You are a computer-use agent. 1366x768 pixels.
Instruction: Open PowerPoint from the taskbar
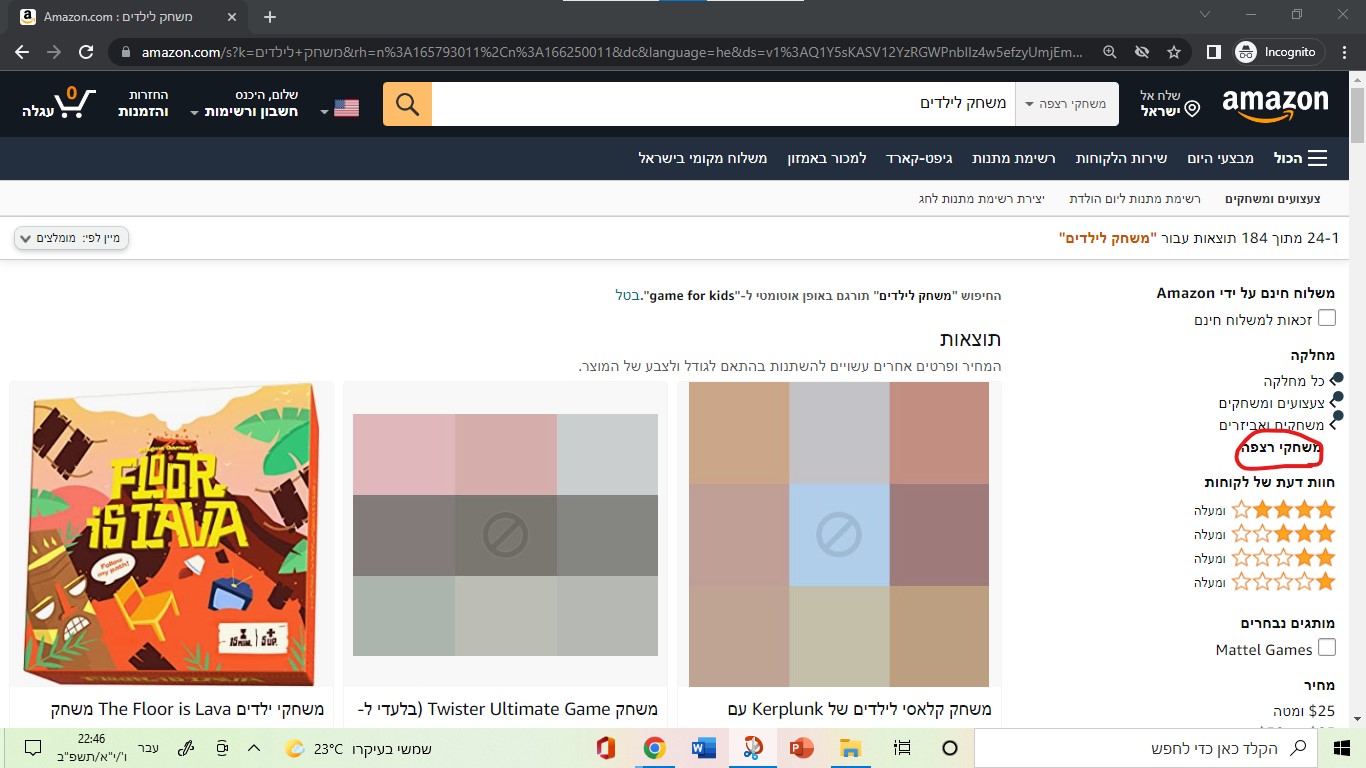(x=802, y=748)
